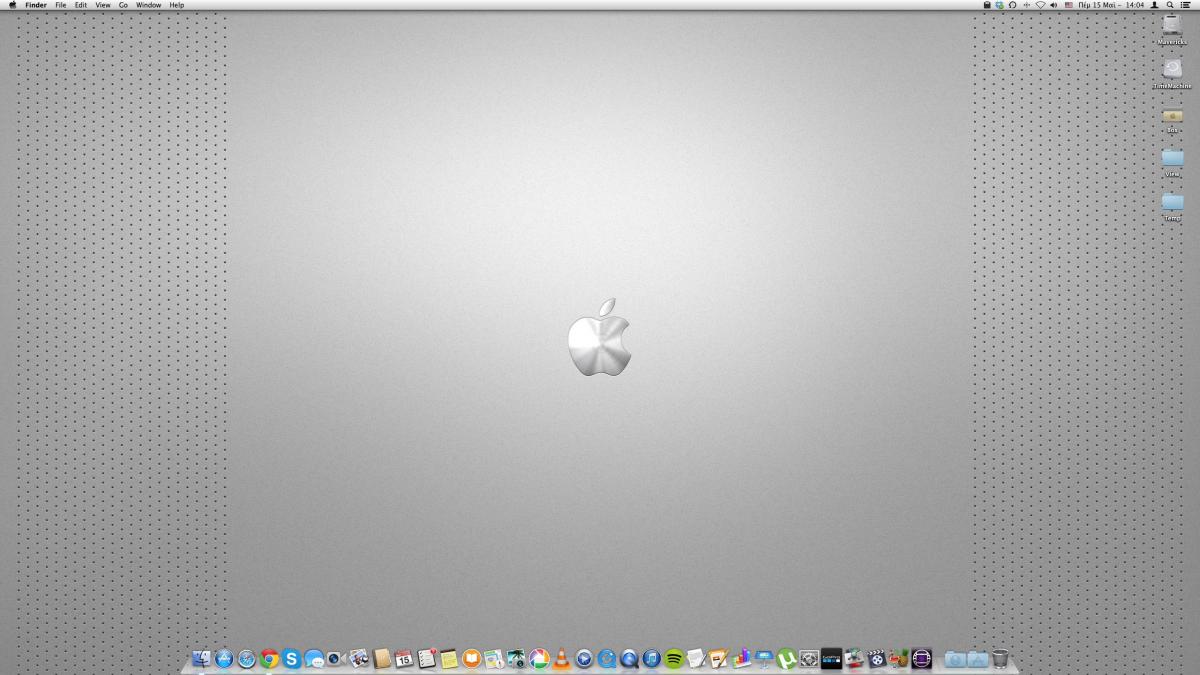This screenshot has height=675, width=1200.
Task: Open the Go menu
Action: click(123, 5)
